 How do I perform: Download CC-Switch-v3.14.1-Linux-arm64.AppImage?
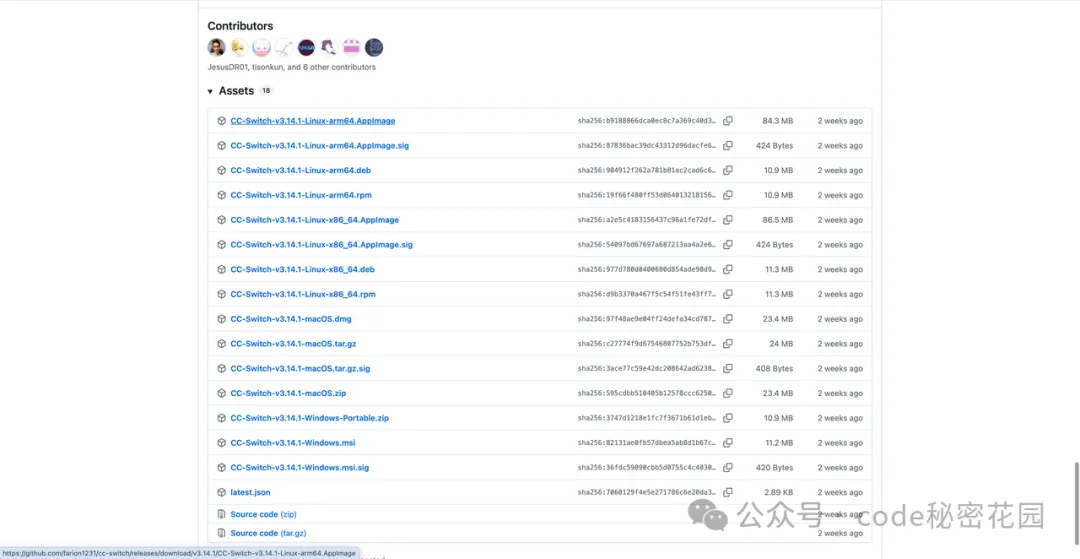click(x=313, y=120)
